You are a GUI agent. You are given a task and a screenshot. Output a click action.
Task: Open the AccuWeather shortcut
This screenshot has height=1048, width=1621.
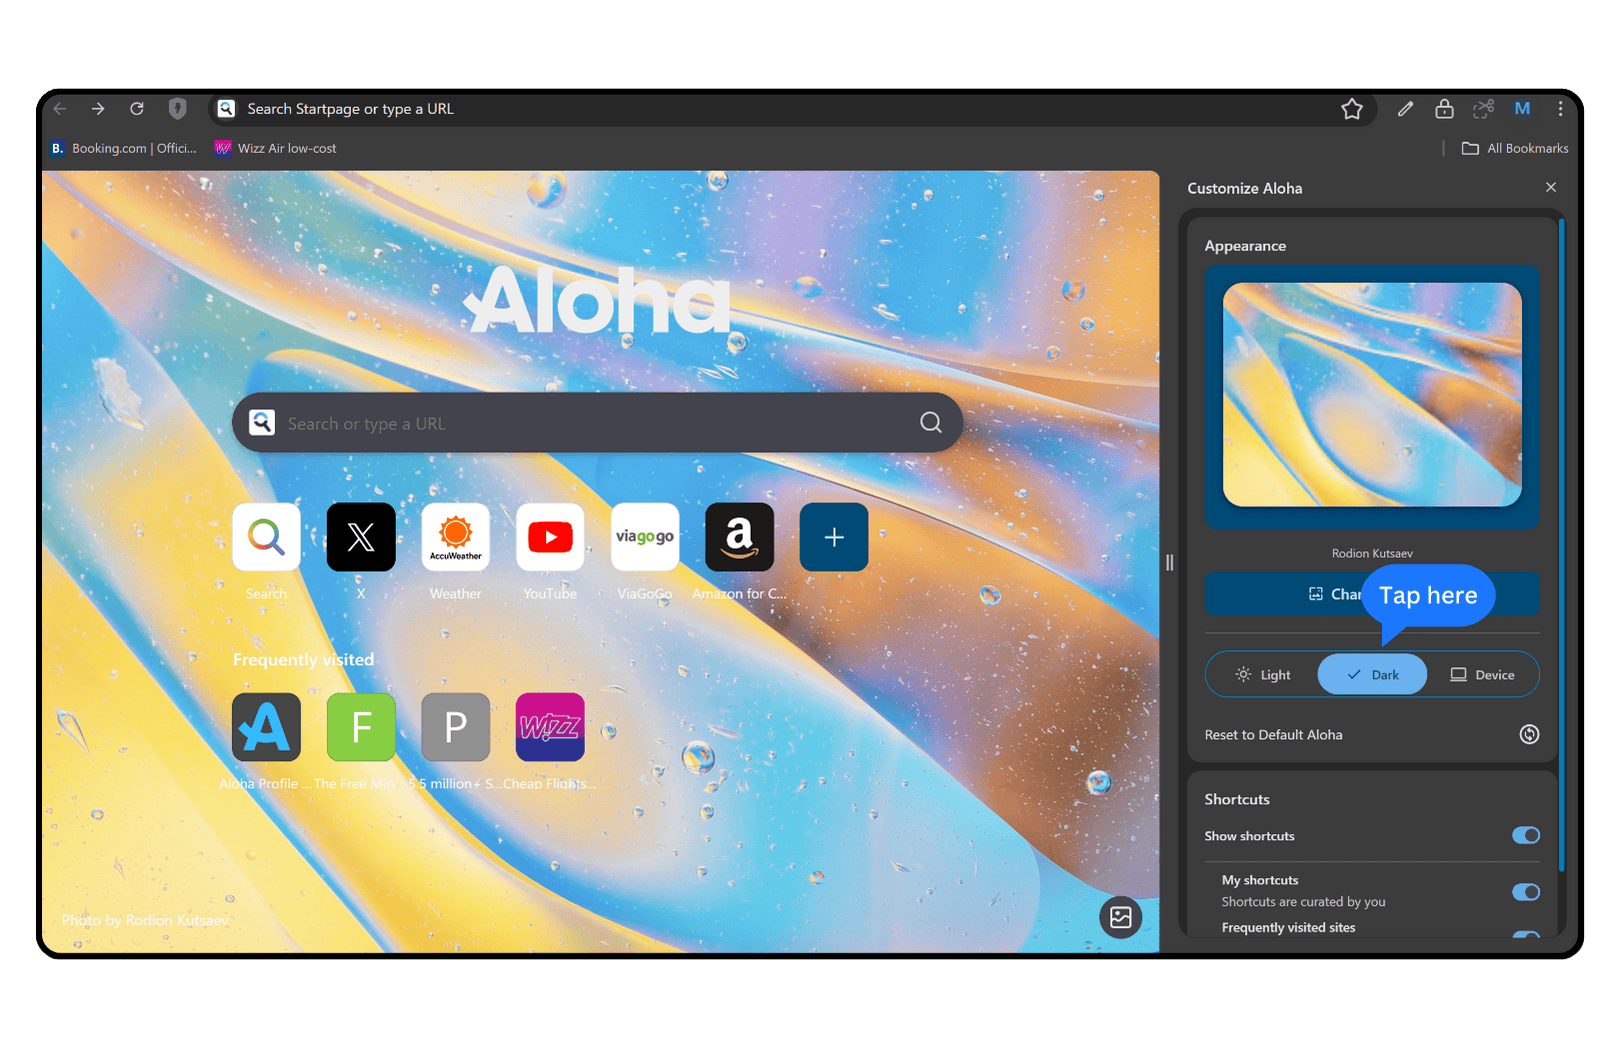tap(455, 537)
